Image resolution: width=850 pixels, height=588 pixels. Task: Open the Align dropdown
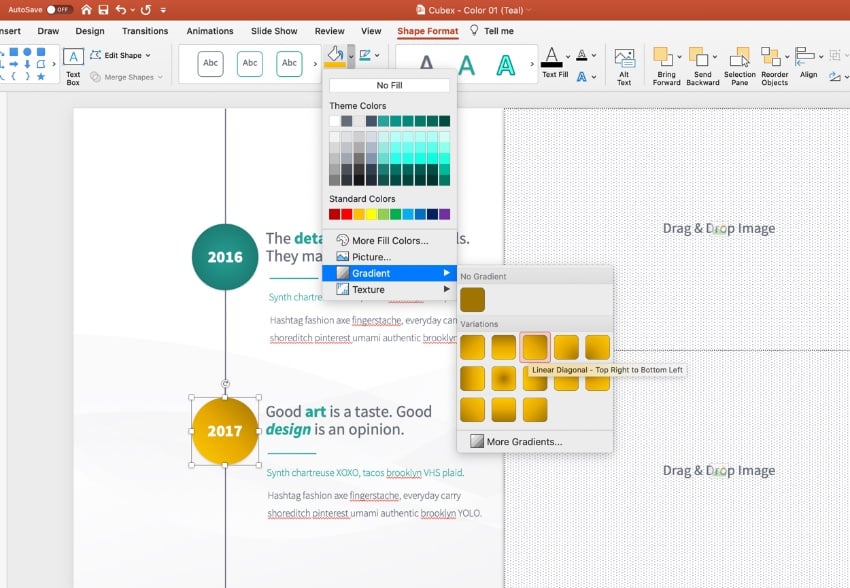[808, 64]
